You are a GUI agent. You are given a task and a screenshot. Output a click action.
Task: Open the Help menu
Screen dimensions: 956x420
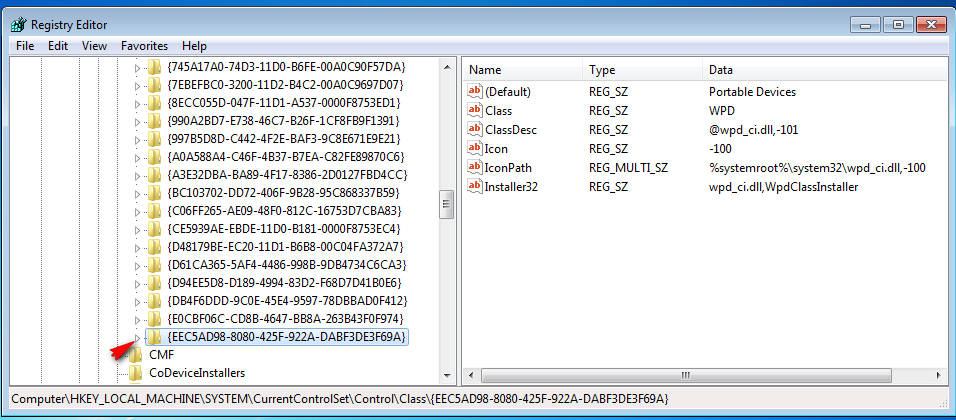tap(194, 46)
